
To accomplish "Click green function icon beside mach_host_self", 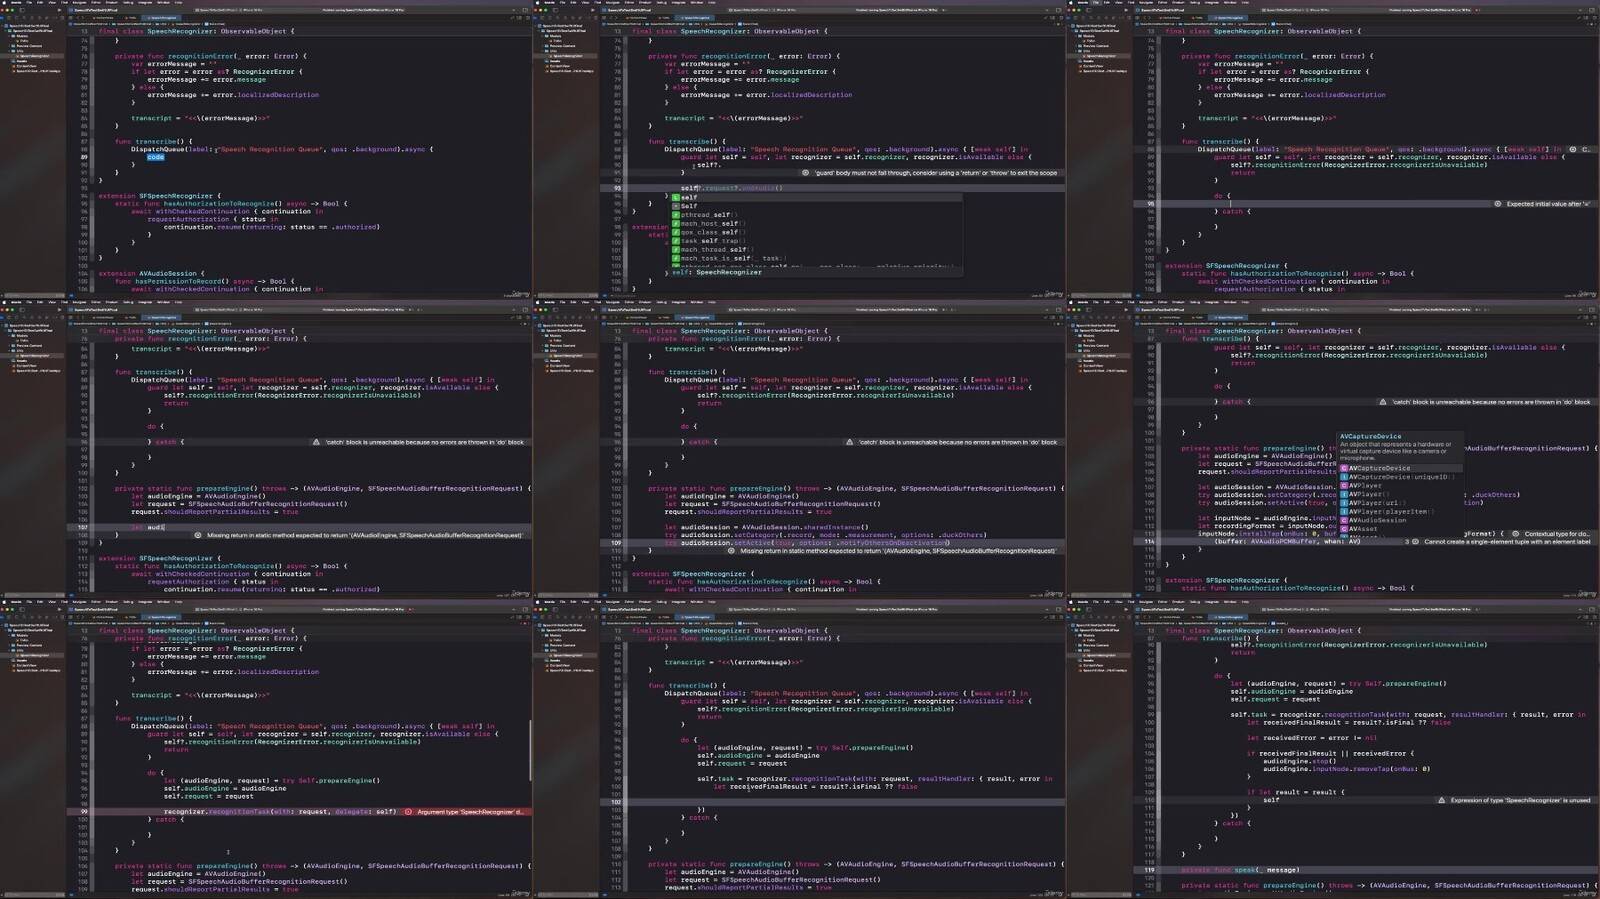I will 676,223.
